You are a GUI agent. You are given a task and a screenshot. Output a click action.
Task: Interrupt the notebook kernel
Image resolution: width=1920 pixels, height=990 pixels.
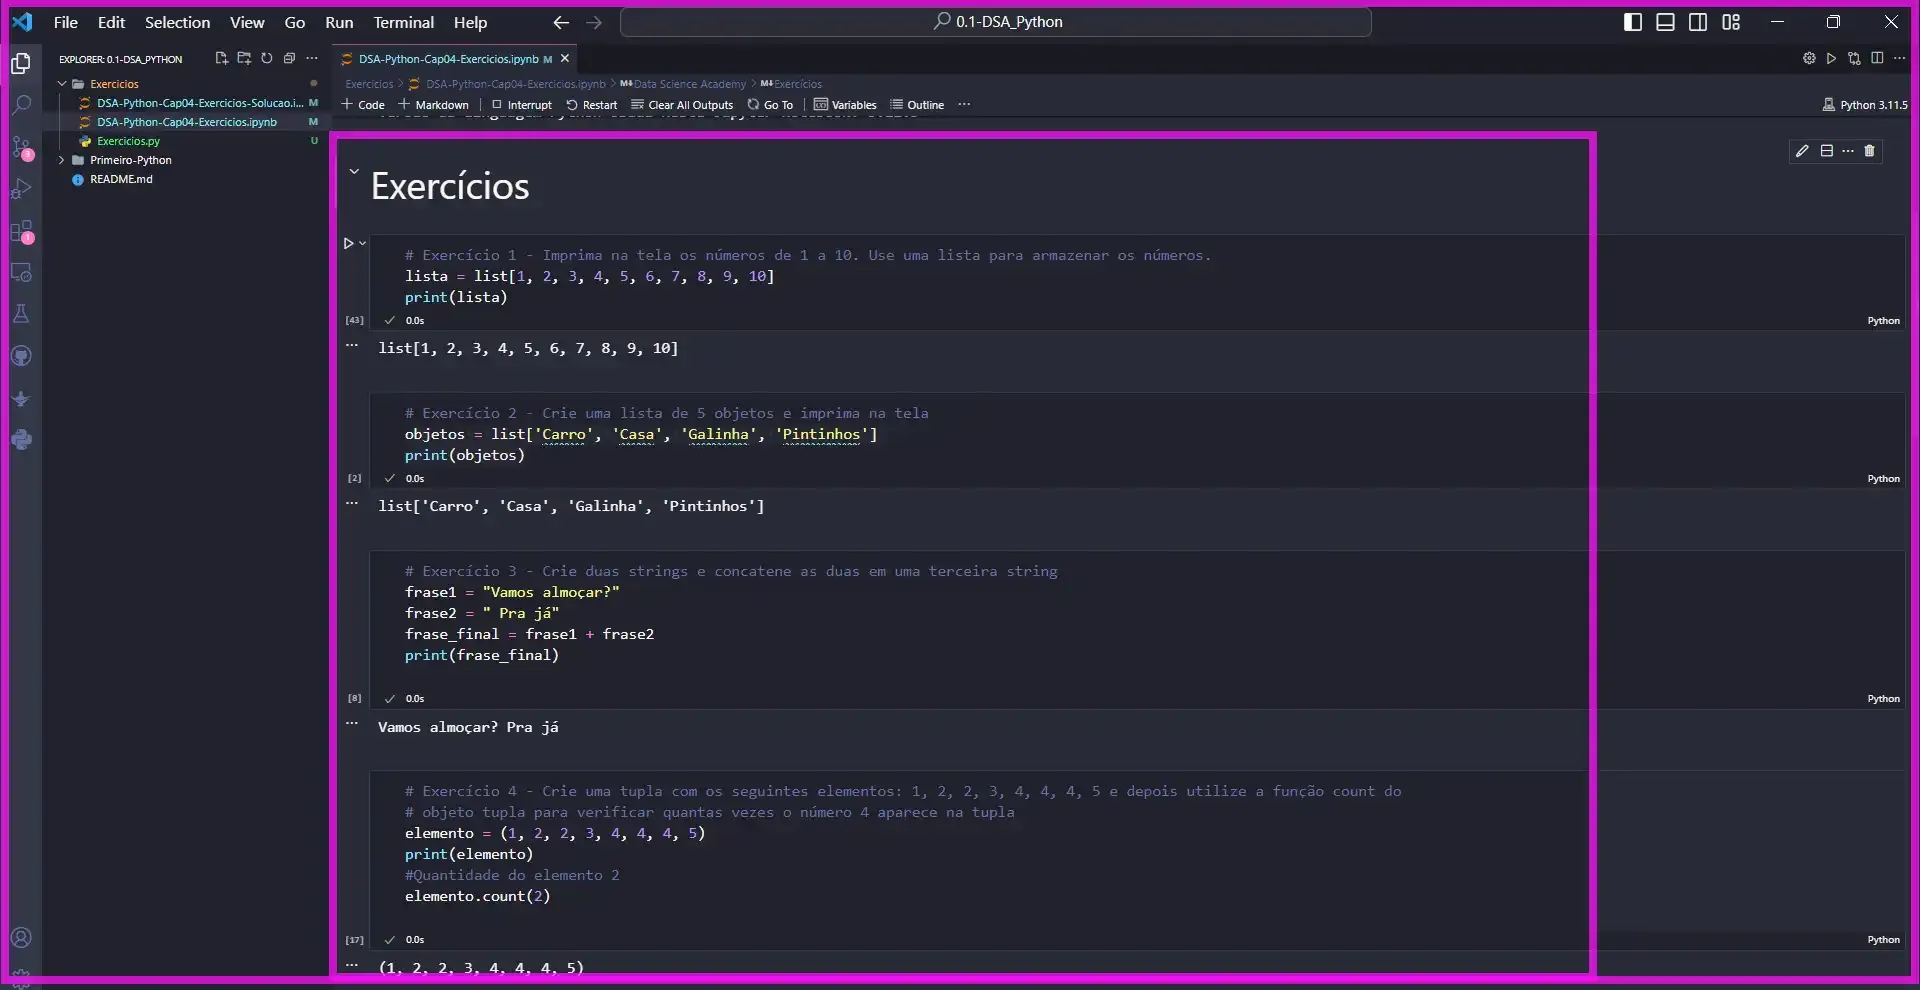521,104
